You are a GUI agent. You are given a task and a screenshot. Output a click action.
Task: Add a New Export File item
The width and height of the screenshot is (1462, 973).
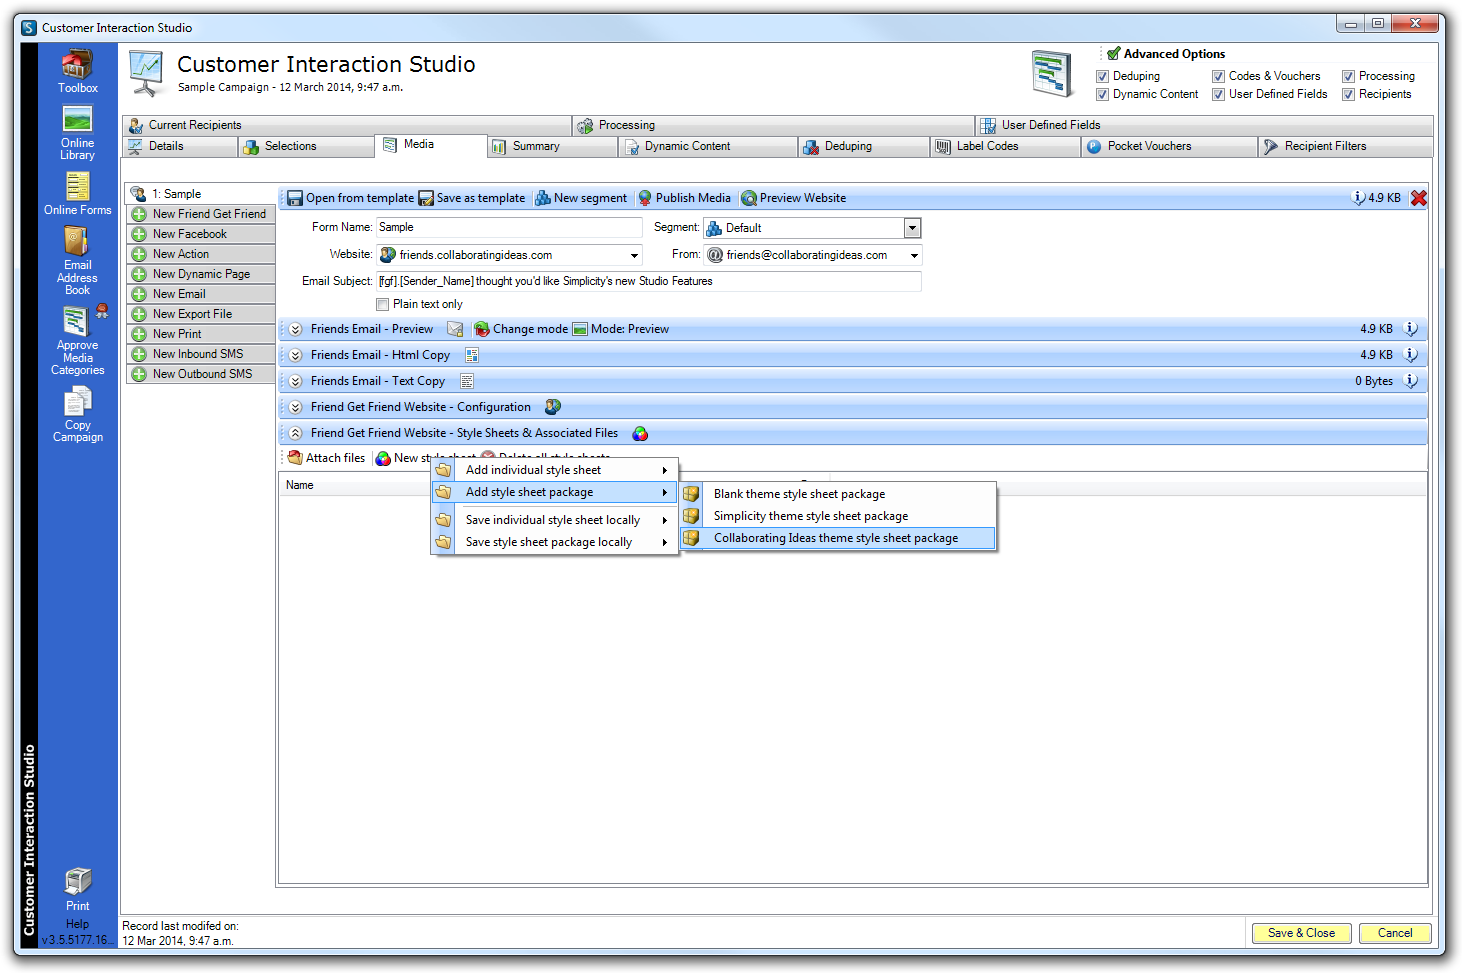(201, 314)
